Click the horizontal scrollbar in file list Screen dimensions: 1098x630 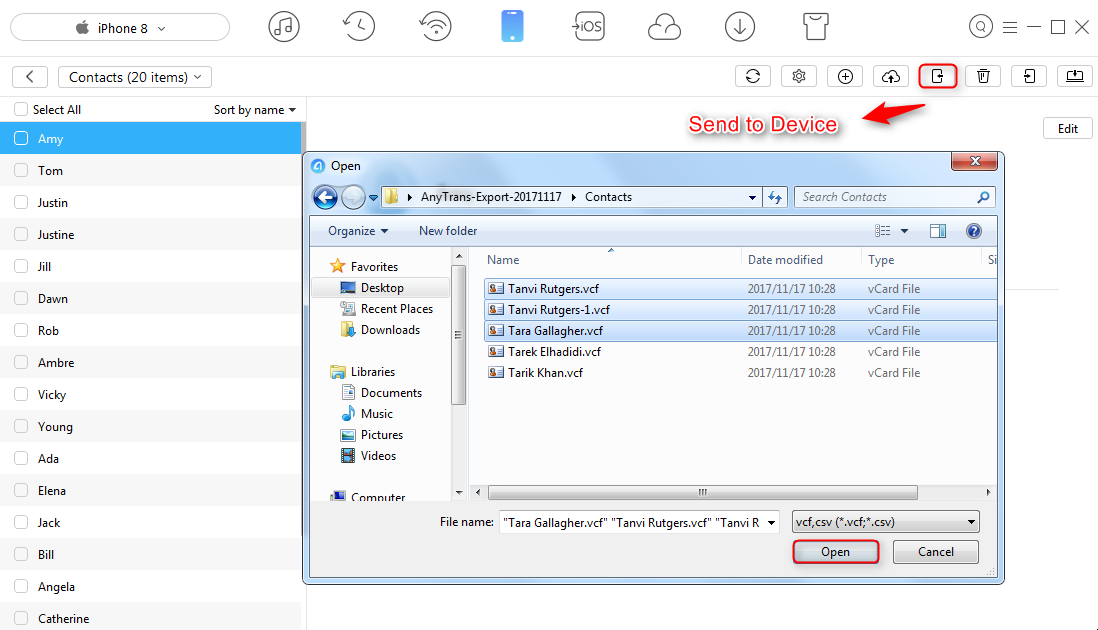pyautogui.click(x=702, y=492)
